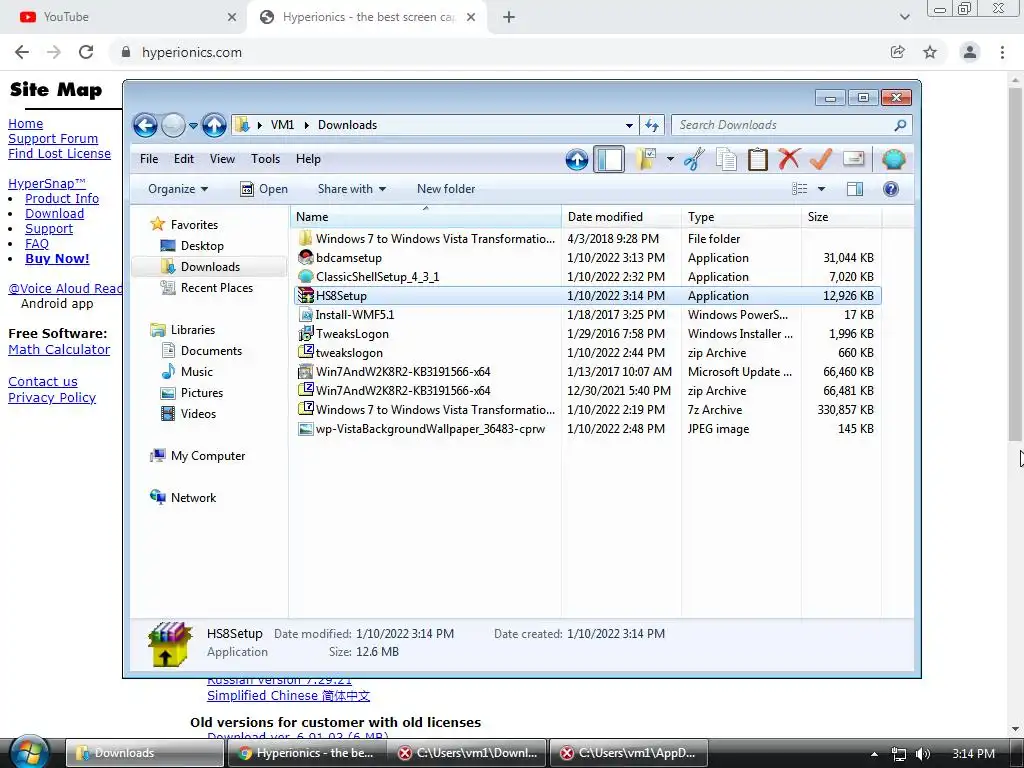Select the Windows 7 to Vista 7z Archive
The width and height of the screenshot is (1024, 768).
tap(588, 410)
